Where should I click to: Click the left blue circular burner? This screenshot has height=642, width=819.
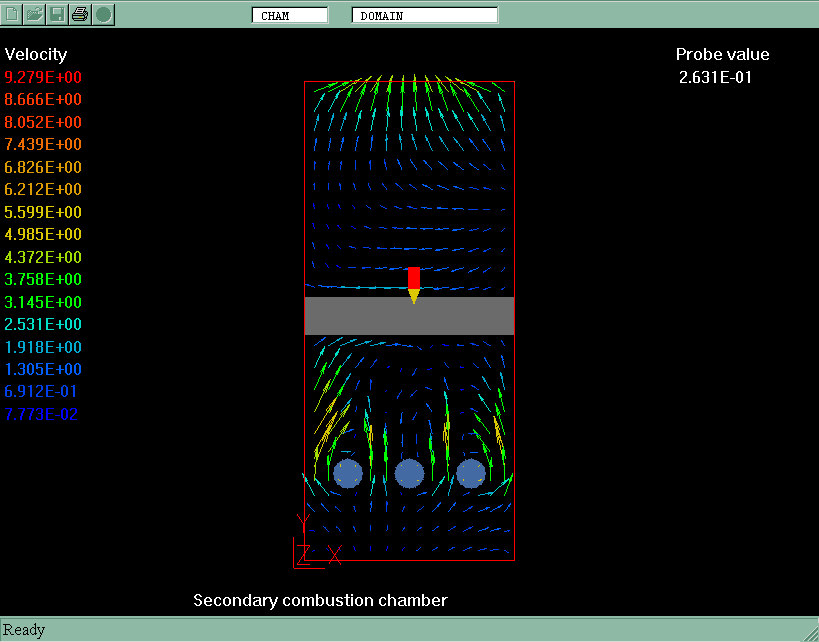point(347,473)
